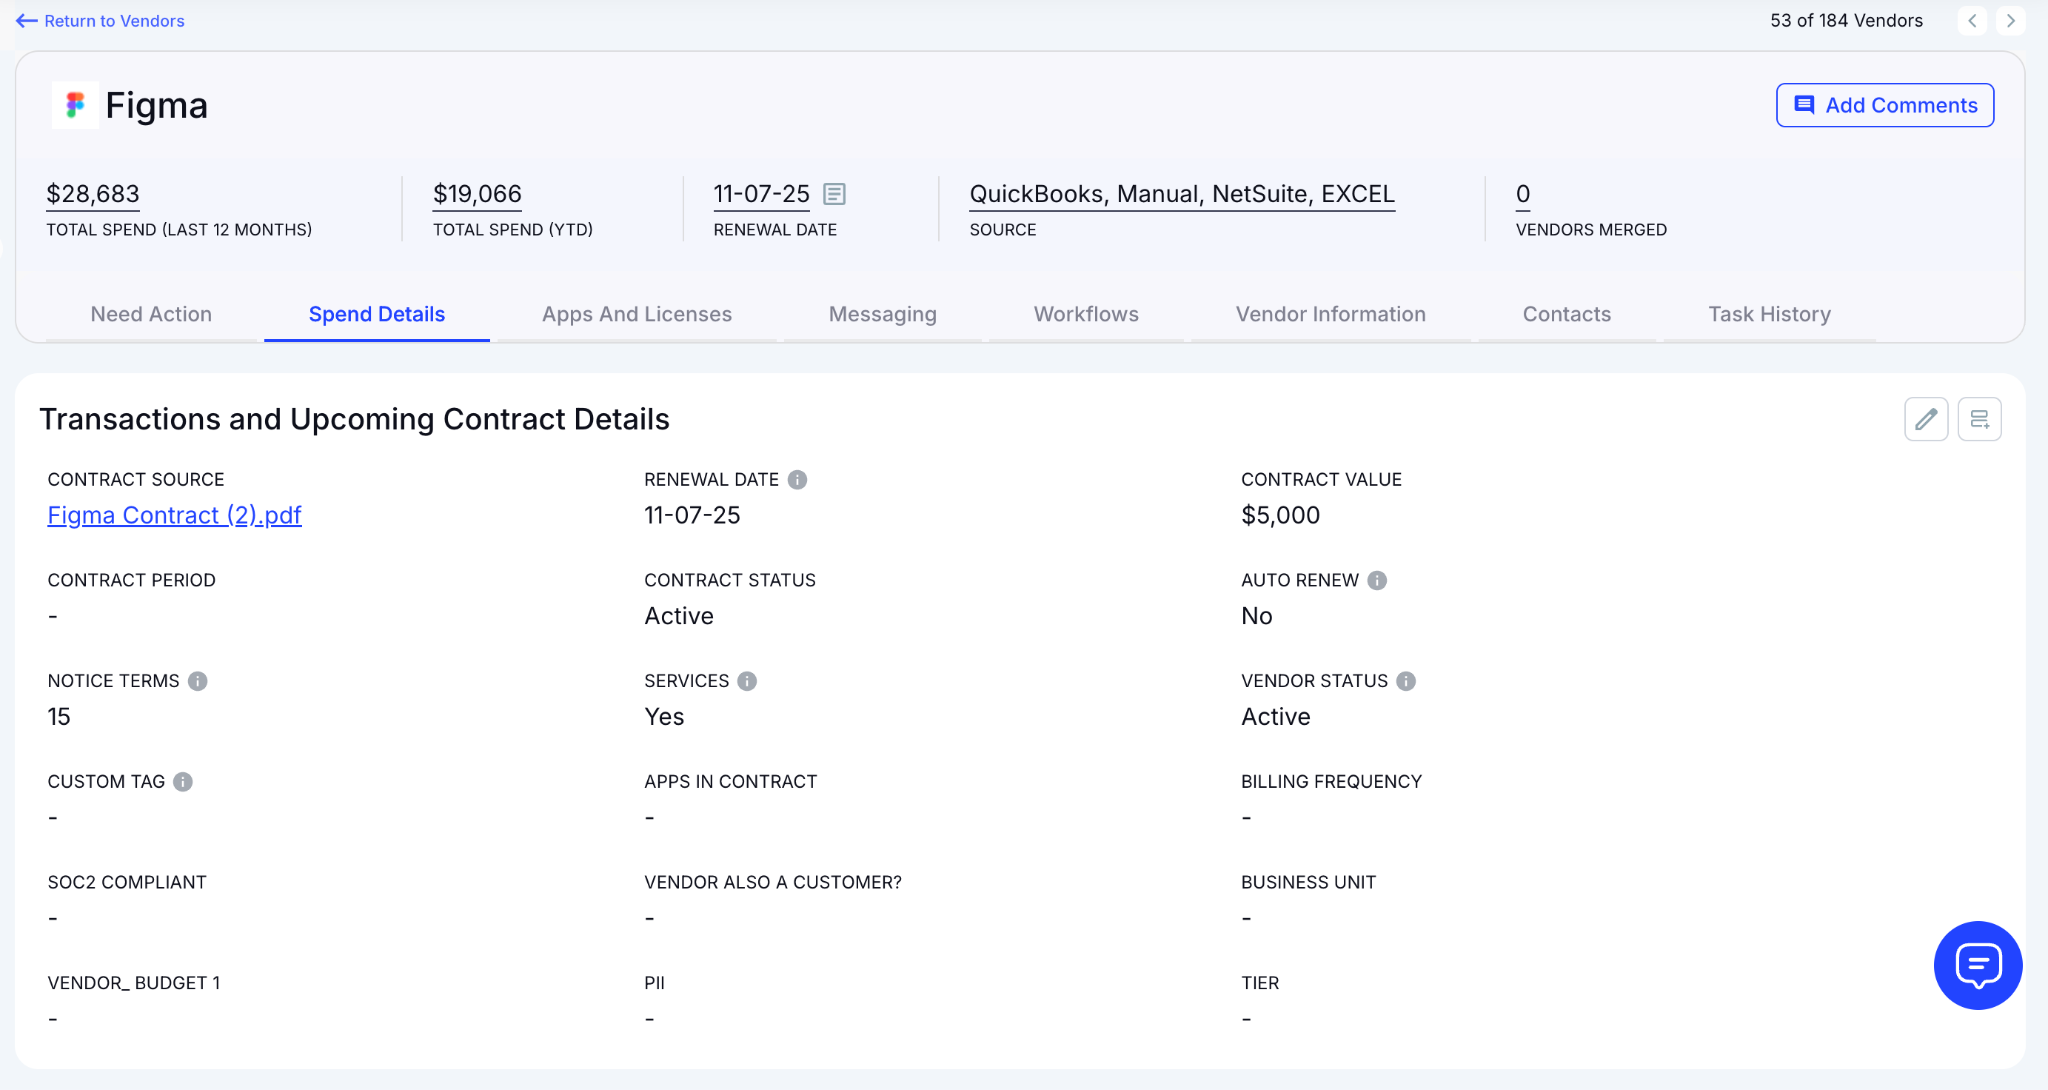This screenshot has width=2048, height=1090.
Task: Go to previous vendor with left chevron
Action: pyautogui.click(x=1972, y=21)
